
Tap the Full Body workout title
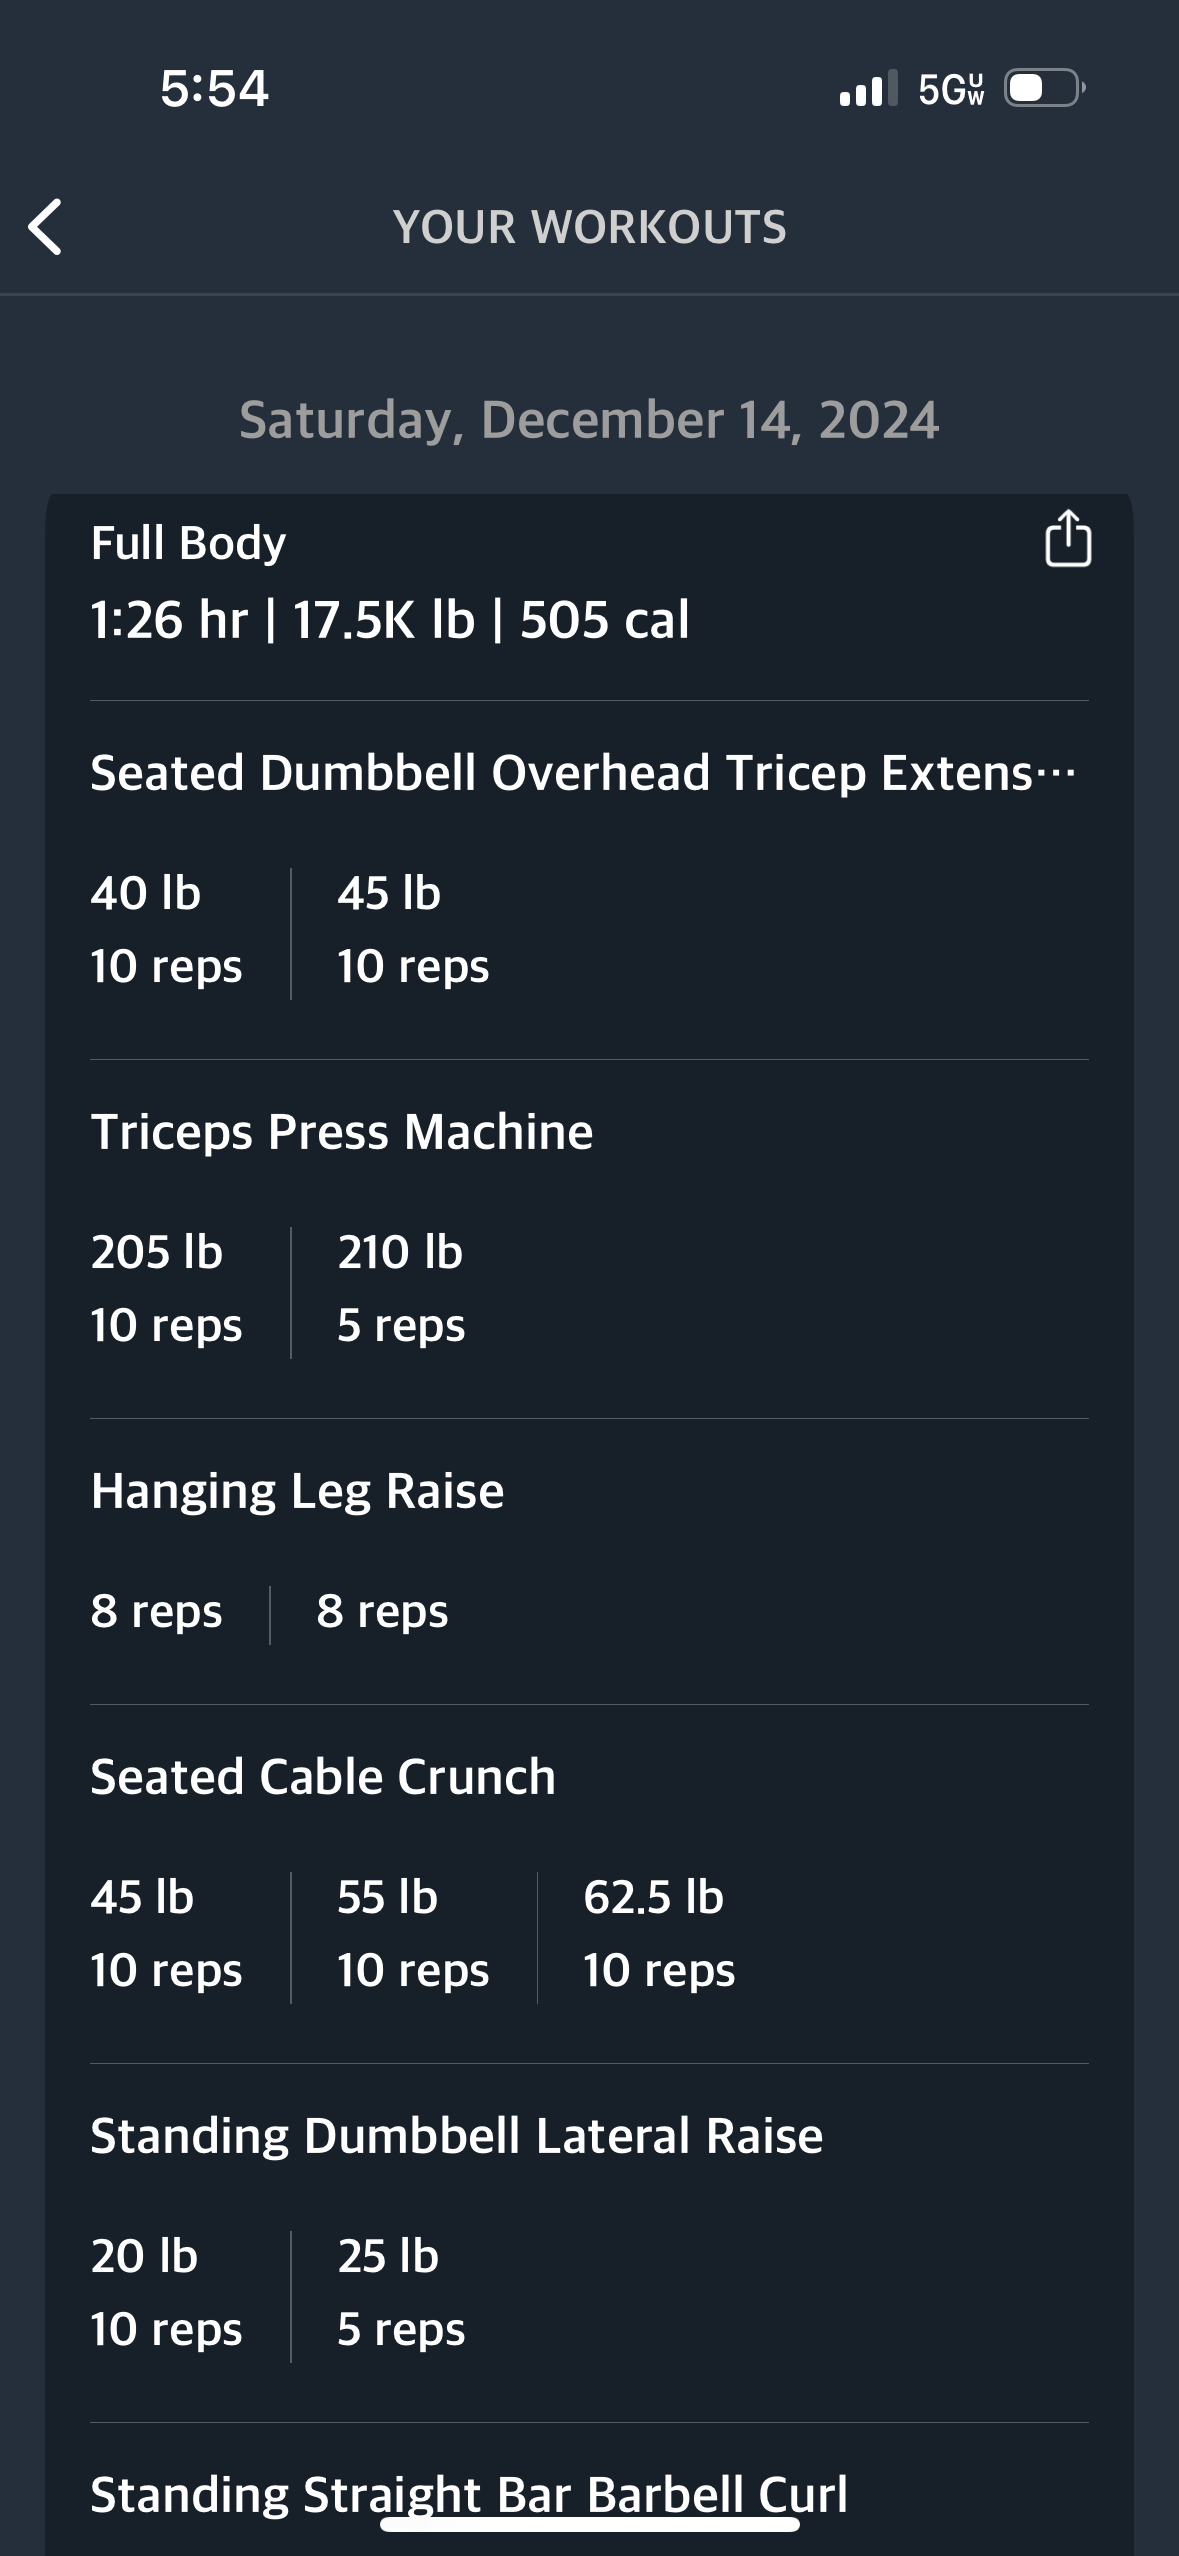pyautogui.click(x=188, y=543)
